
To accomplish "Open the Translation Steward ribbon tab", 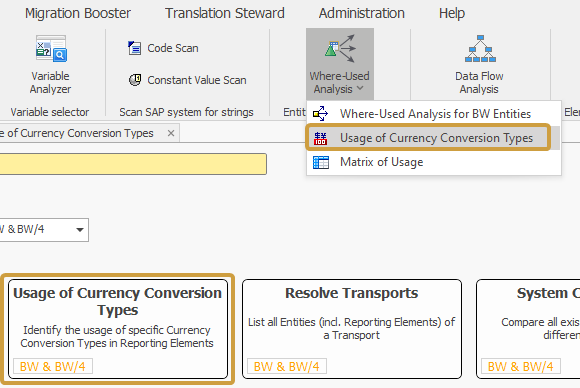I will 225,13.
